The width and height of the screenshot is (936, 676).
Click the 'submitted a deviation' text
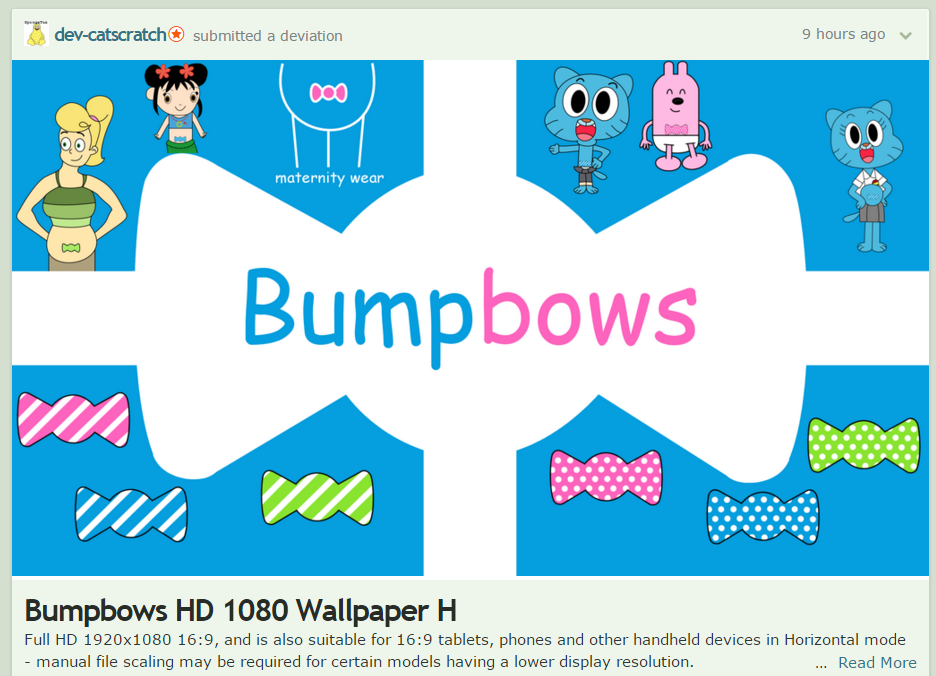pyautogui.click(x=267, y=36)
